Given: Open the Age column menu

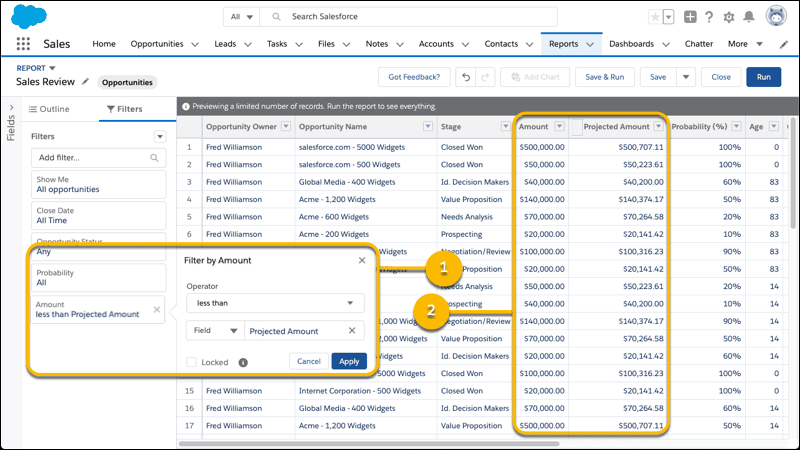Looking at the screenshot, I should pos(774,127).
